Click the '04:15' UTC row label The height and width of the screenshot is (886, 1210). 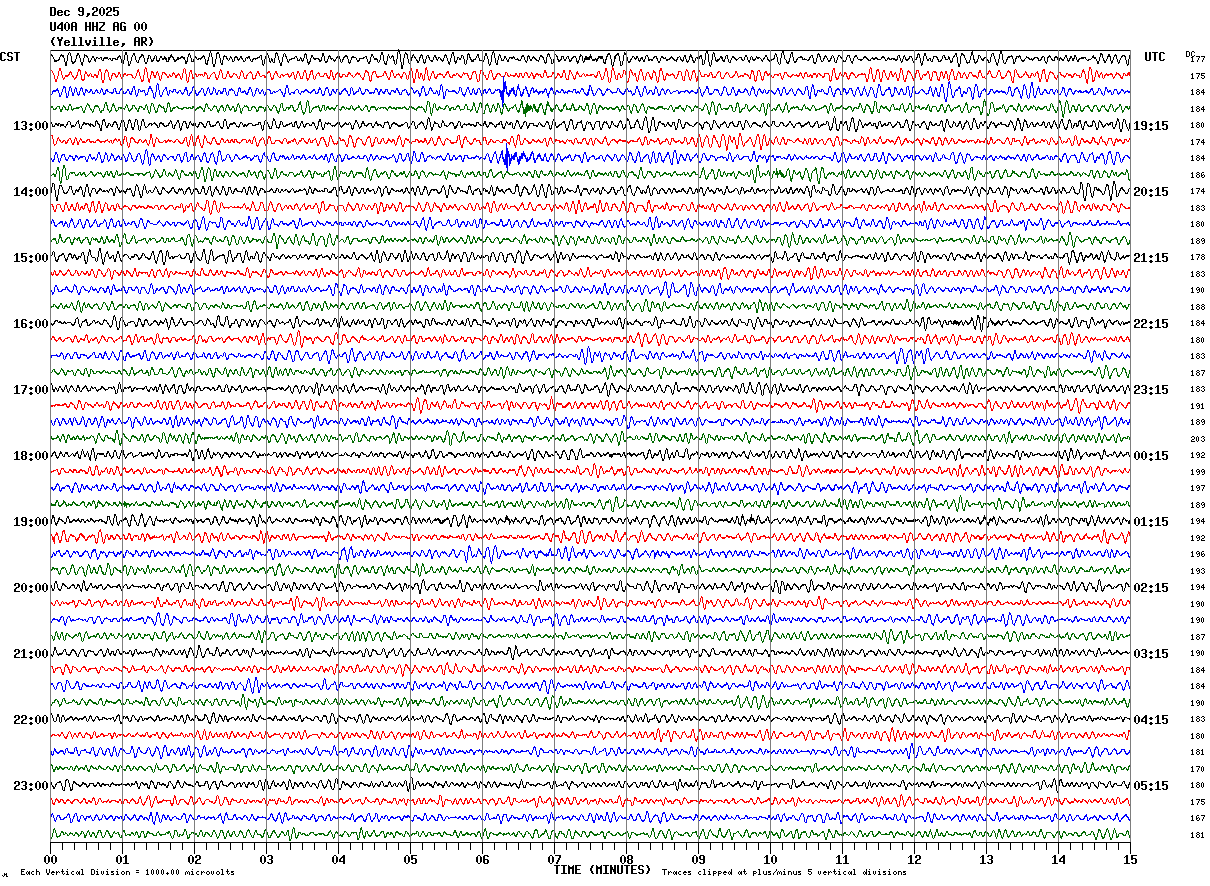1150,720
